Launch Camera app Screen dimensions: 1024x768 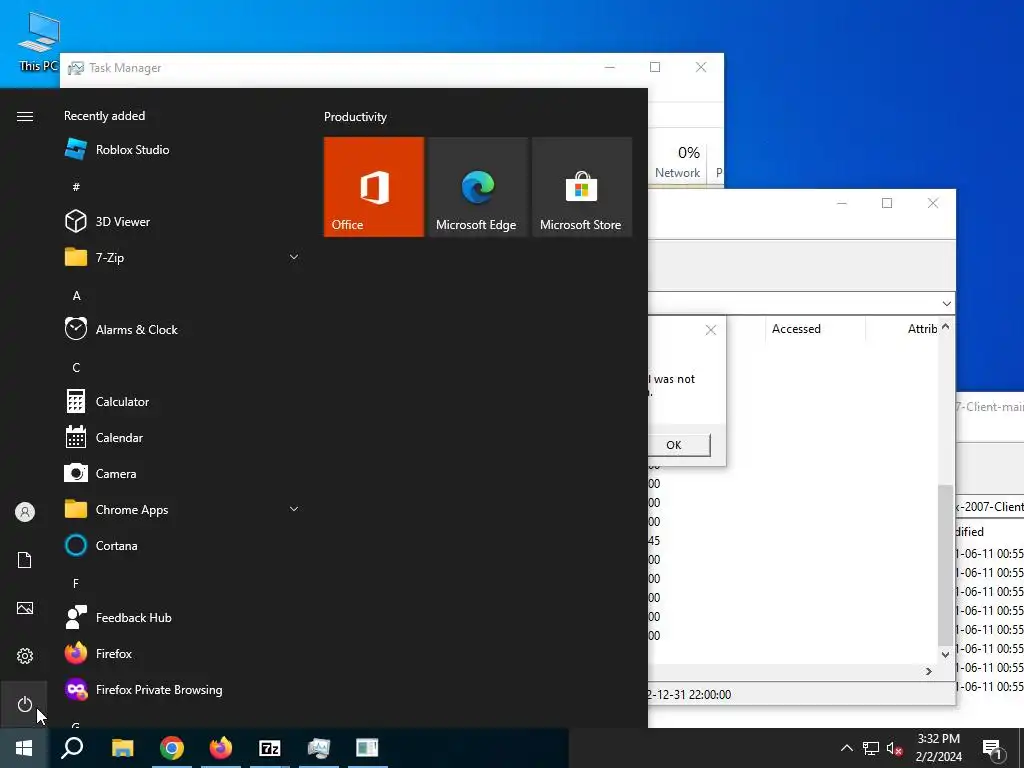[183, 473]
